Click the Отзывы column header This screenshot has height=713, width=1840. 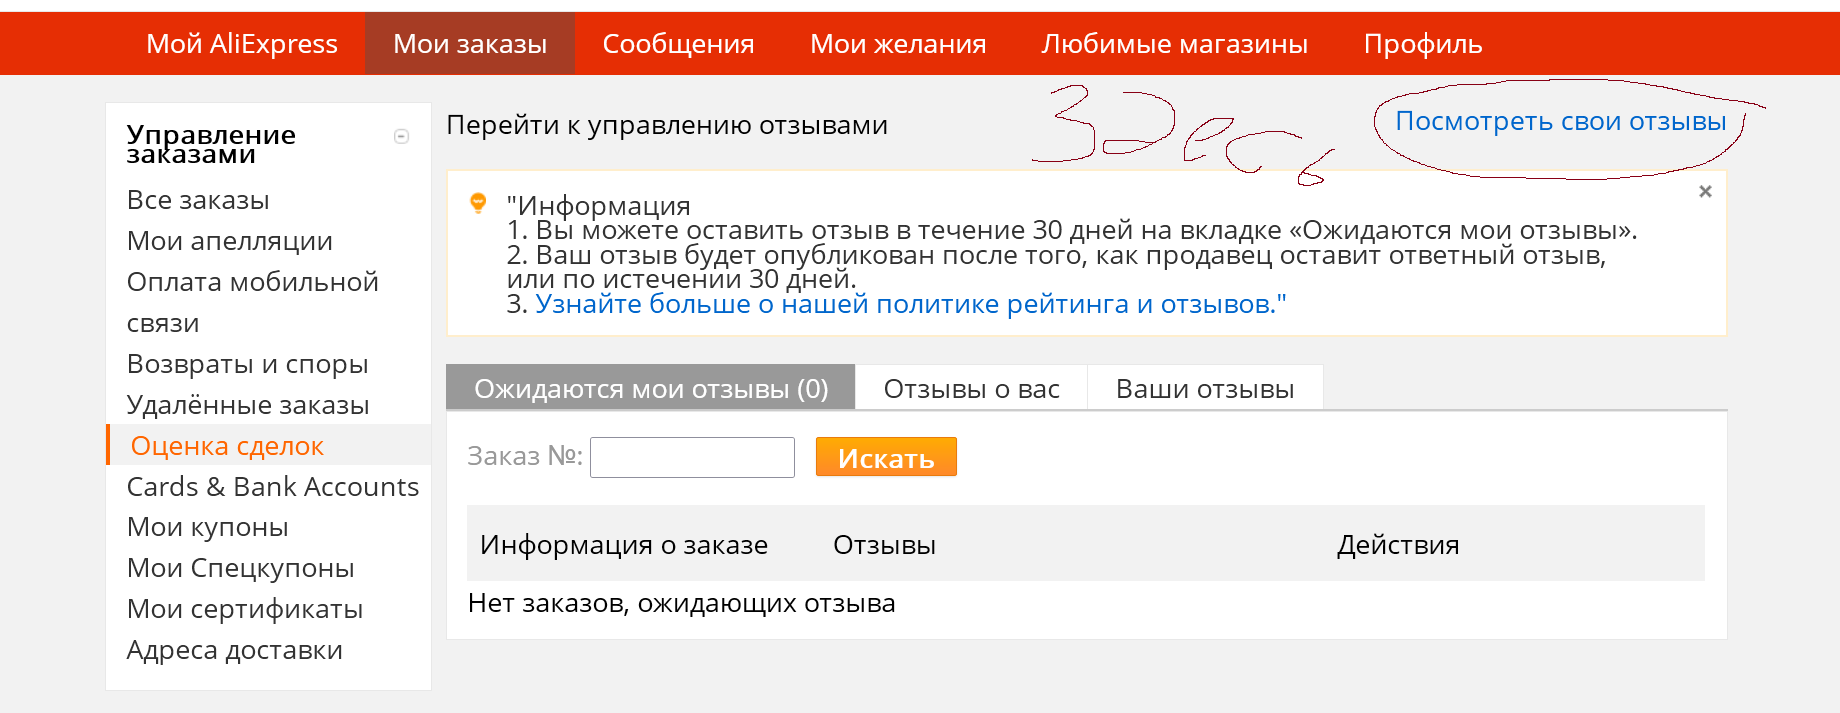click(884, 545)
